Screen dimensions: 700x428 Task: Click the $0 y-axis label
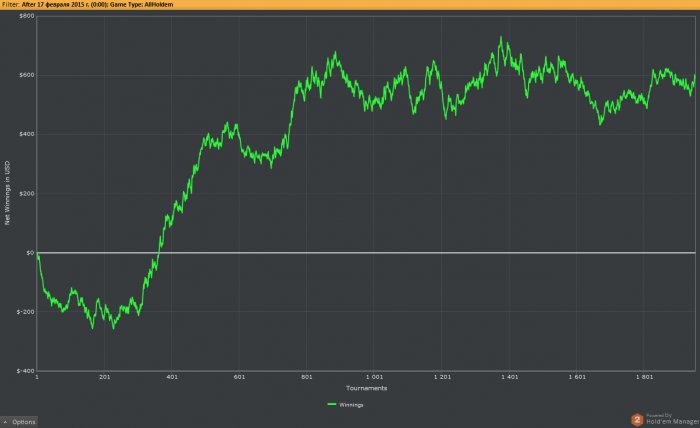tap(30, 252)
